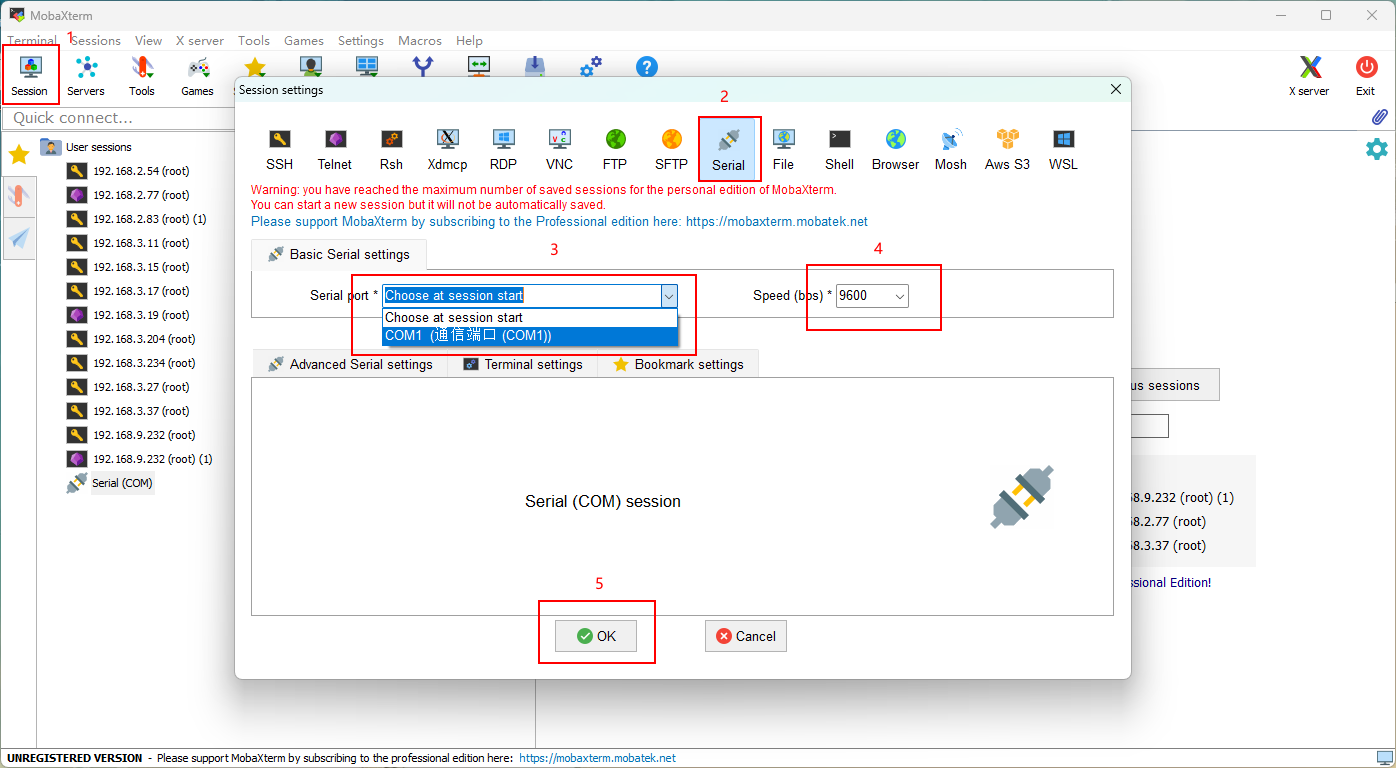Viewport: 1396px width, 768px height.
Task: Open the Terminal menu
Action: (x=32, y=41)
